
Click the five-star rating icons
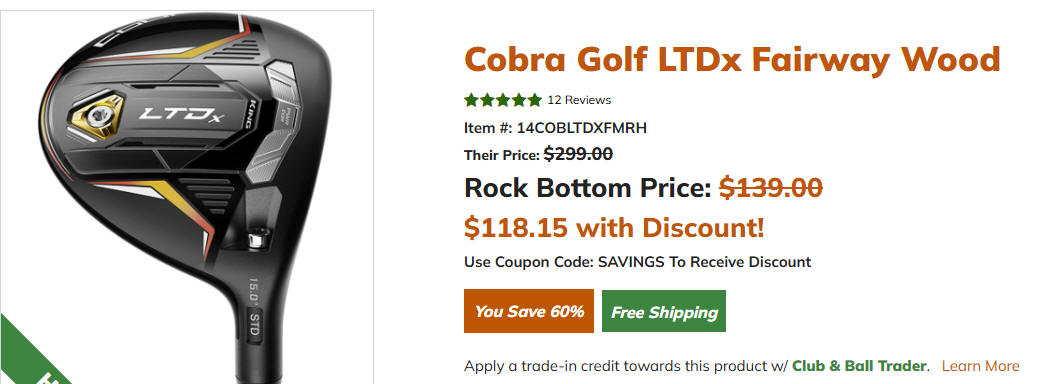(503, 100)
